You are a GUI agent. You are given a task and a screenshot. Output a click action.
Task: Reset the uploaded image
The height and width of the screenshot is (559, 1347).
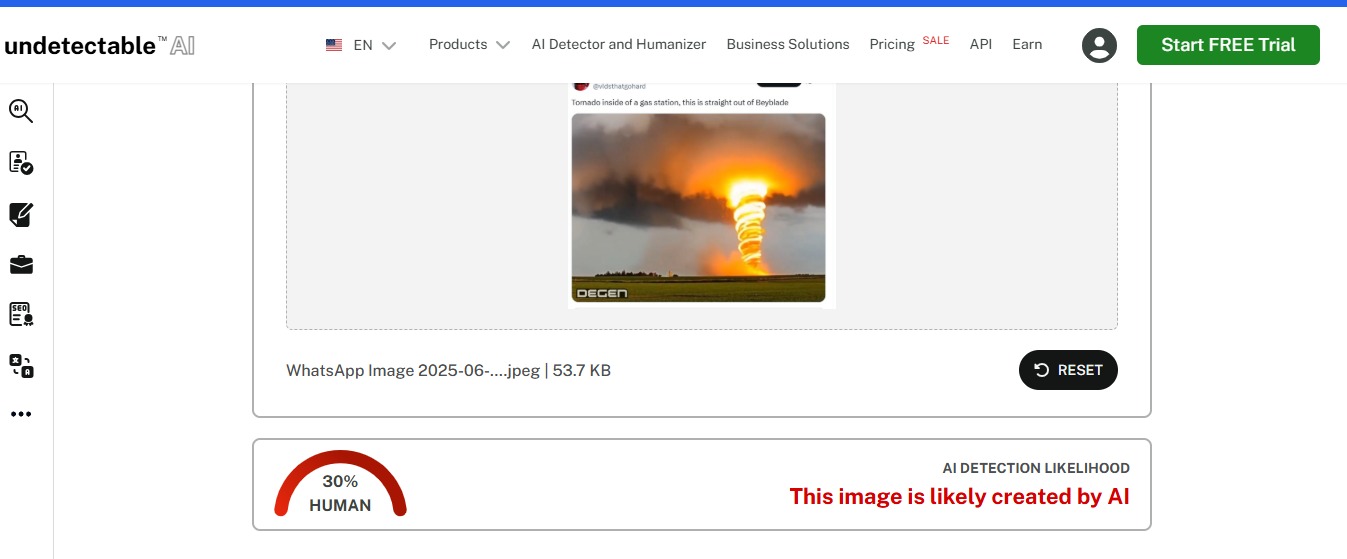click(x=1068, y=370)
